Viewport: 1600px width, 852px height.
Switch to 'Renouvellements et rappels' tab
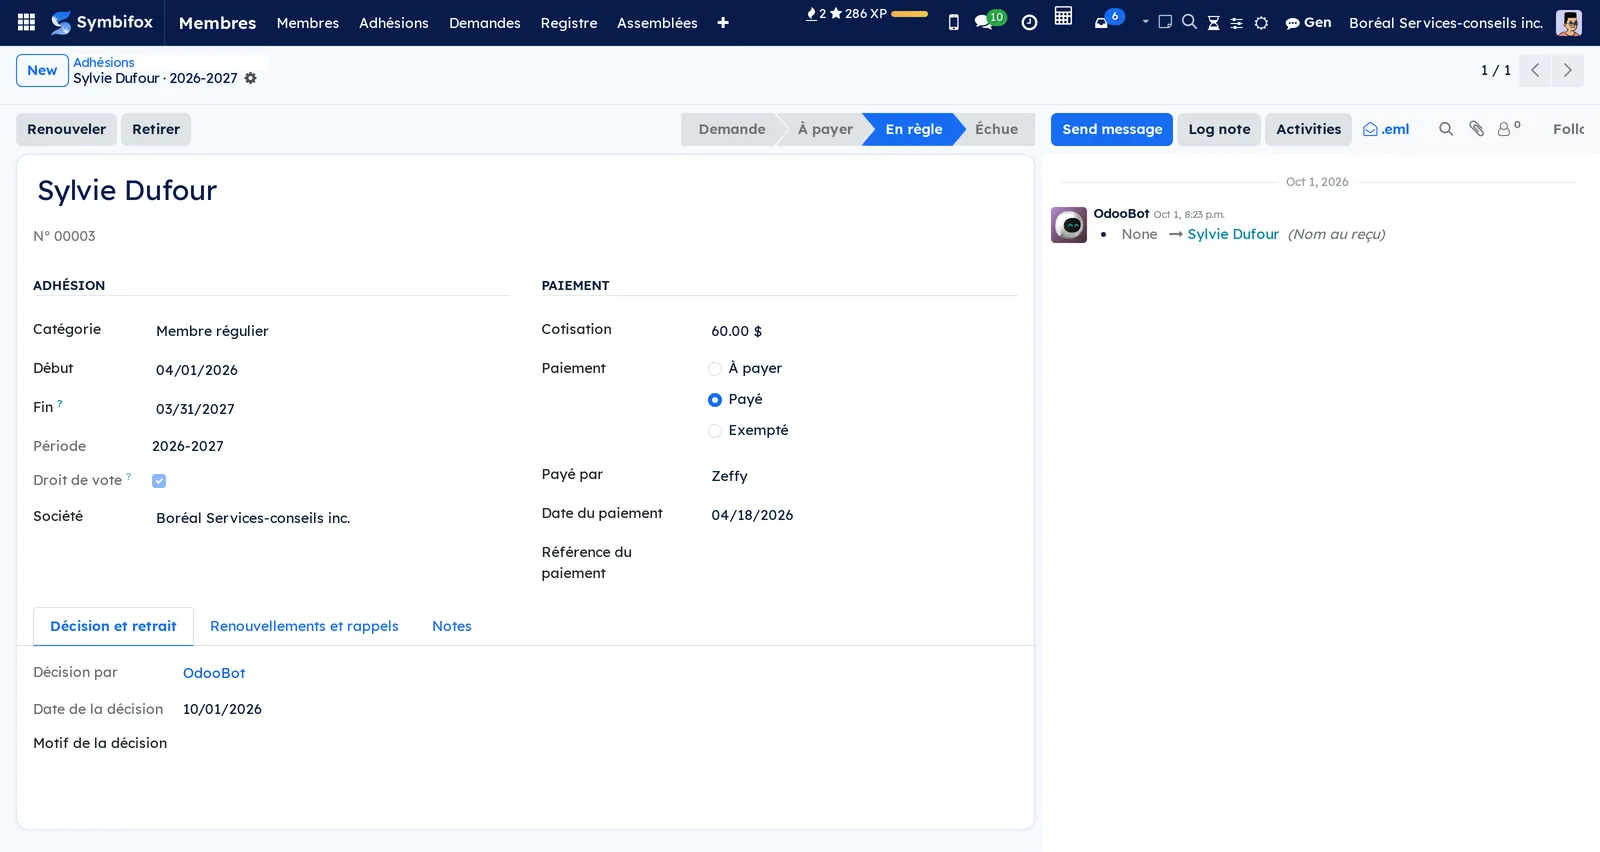coord(304,626)
